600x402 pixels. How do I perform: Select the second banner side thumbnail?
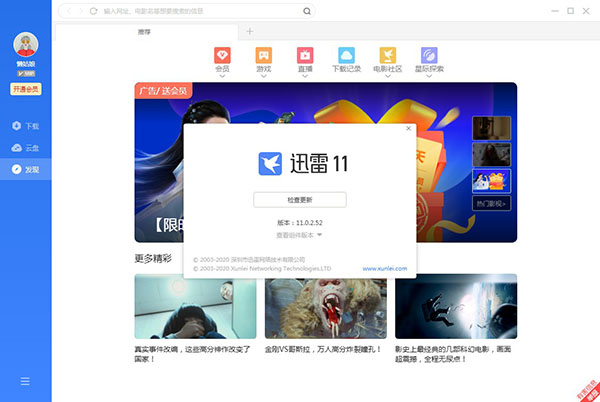pos(491,155)
